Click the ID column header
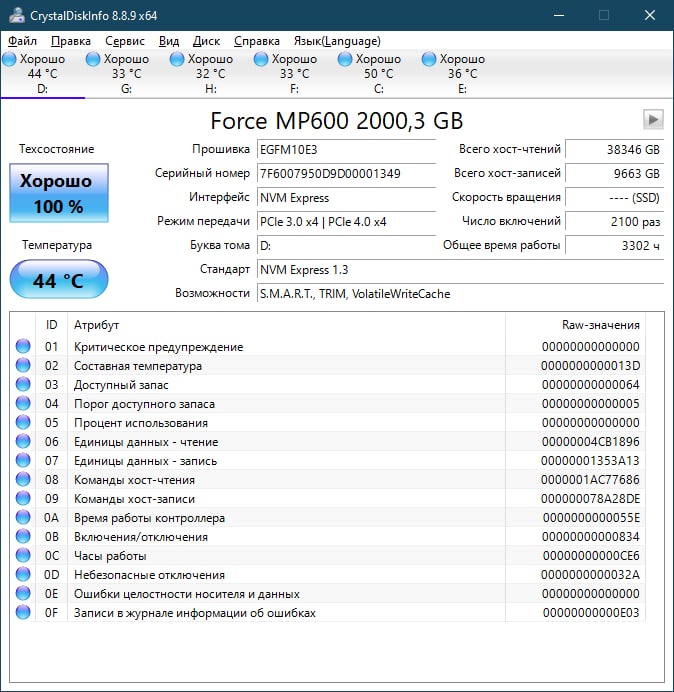This screenshot has width=674, height=692. click(51, 325)
